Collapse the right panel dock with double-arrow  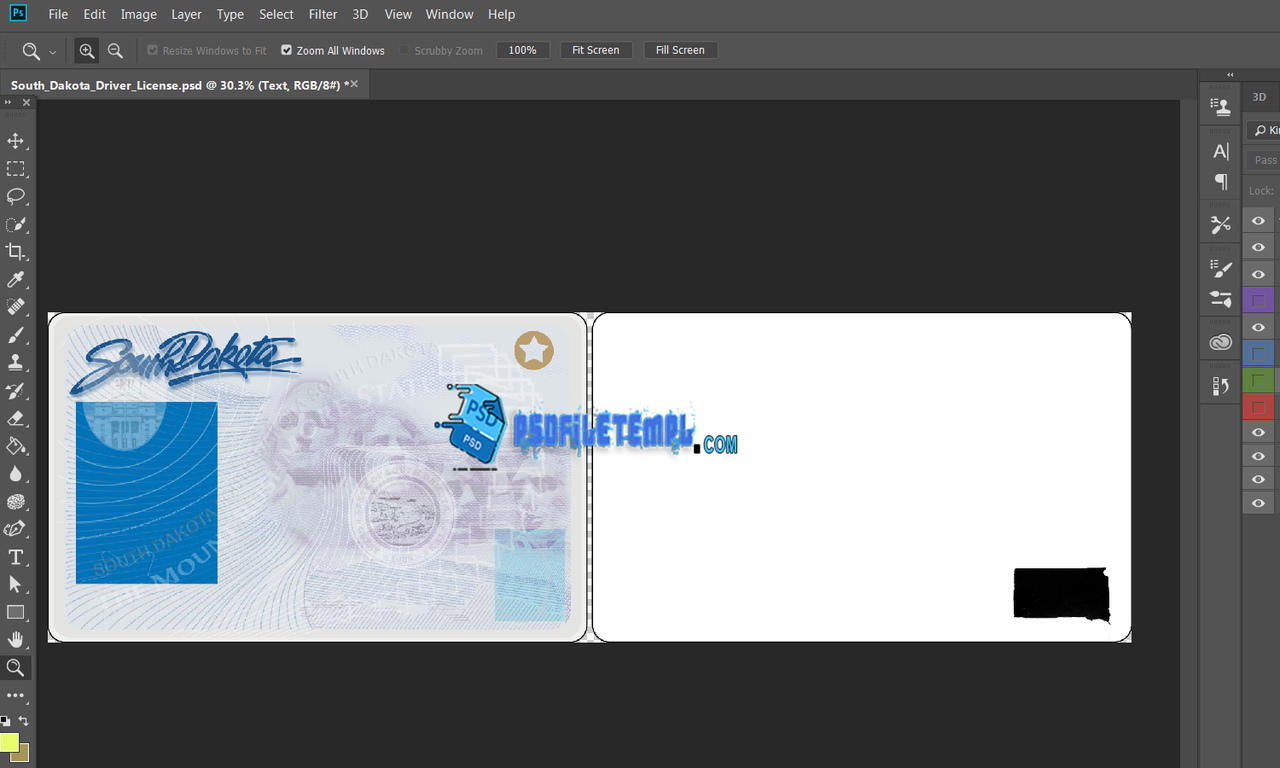click(x=1230, y=75)
